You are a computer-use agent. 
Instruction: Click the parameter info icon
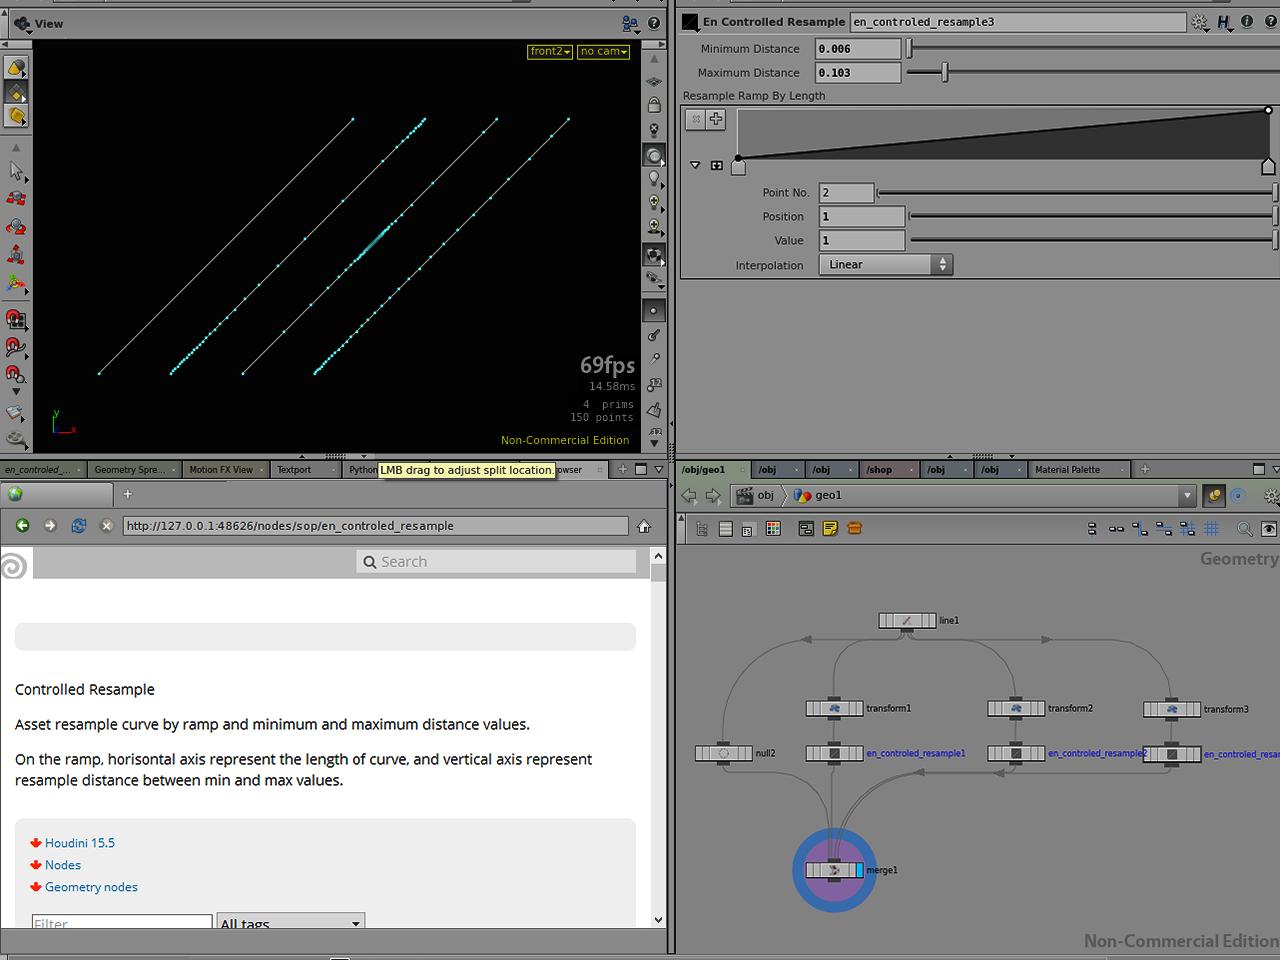coord(1247,21)
